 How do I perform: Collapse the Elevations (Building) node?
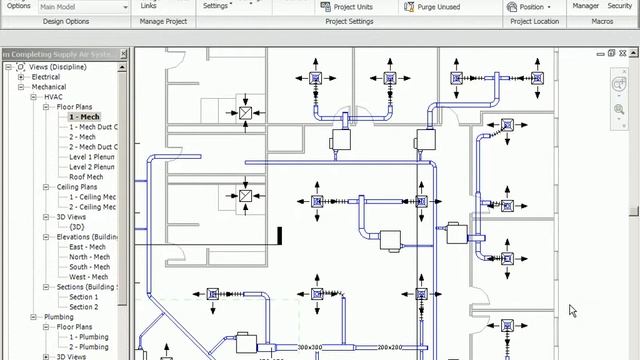coord(46,237)
